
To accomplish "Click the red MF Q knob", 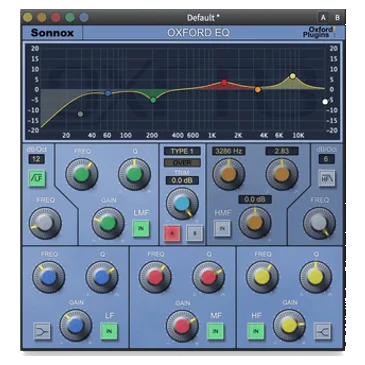I will (209, 277).
